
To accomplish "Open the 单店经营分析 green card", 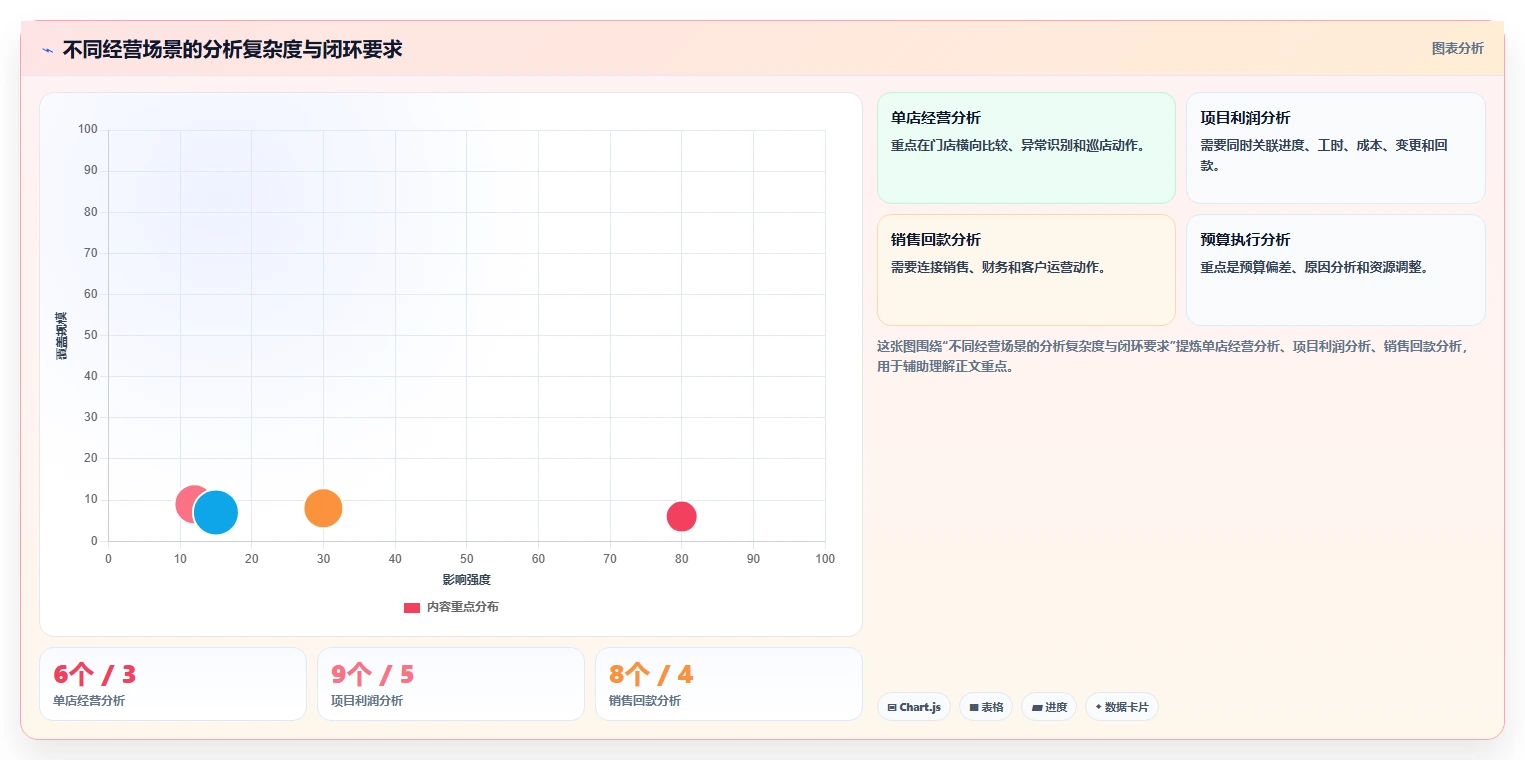I will click(1026, 148).
